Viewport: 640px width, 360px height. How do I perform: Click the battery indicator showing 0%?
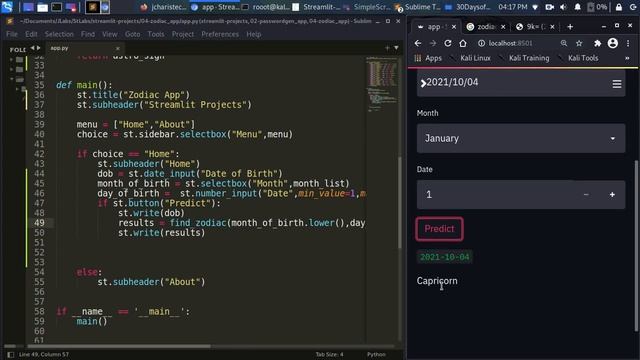click(x=597, y=7)
